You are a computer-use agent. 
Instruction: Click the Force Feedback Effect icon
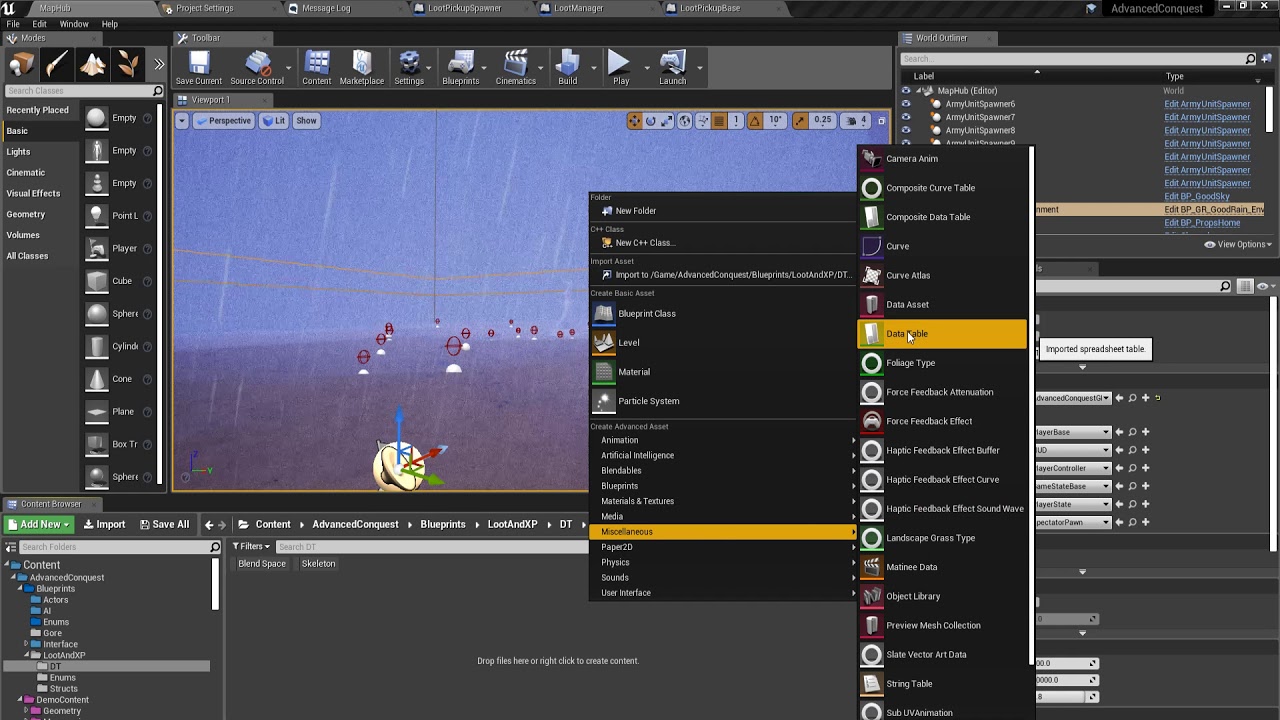pyautogui.click(x=872, y=421)
